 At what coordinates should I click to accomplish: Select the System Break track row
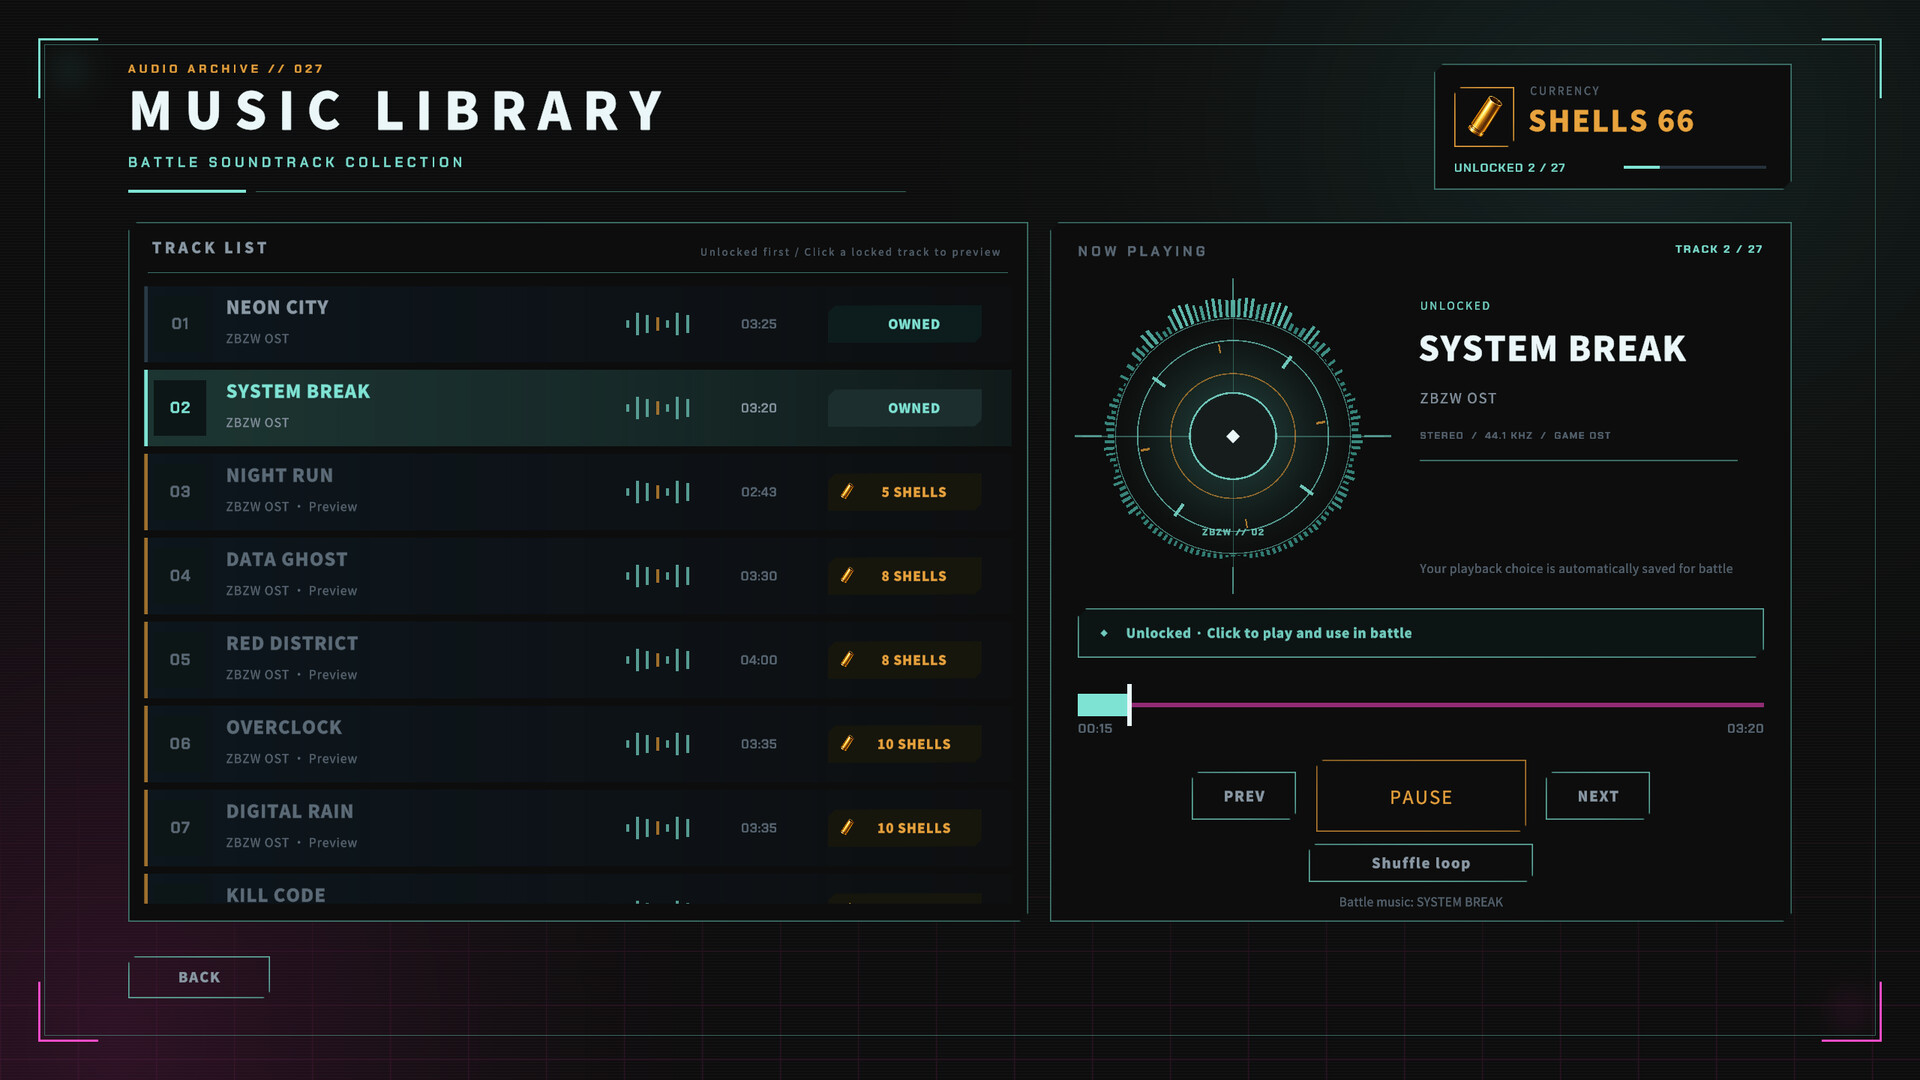(578, 407)
